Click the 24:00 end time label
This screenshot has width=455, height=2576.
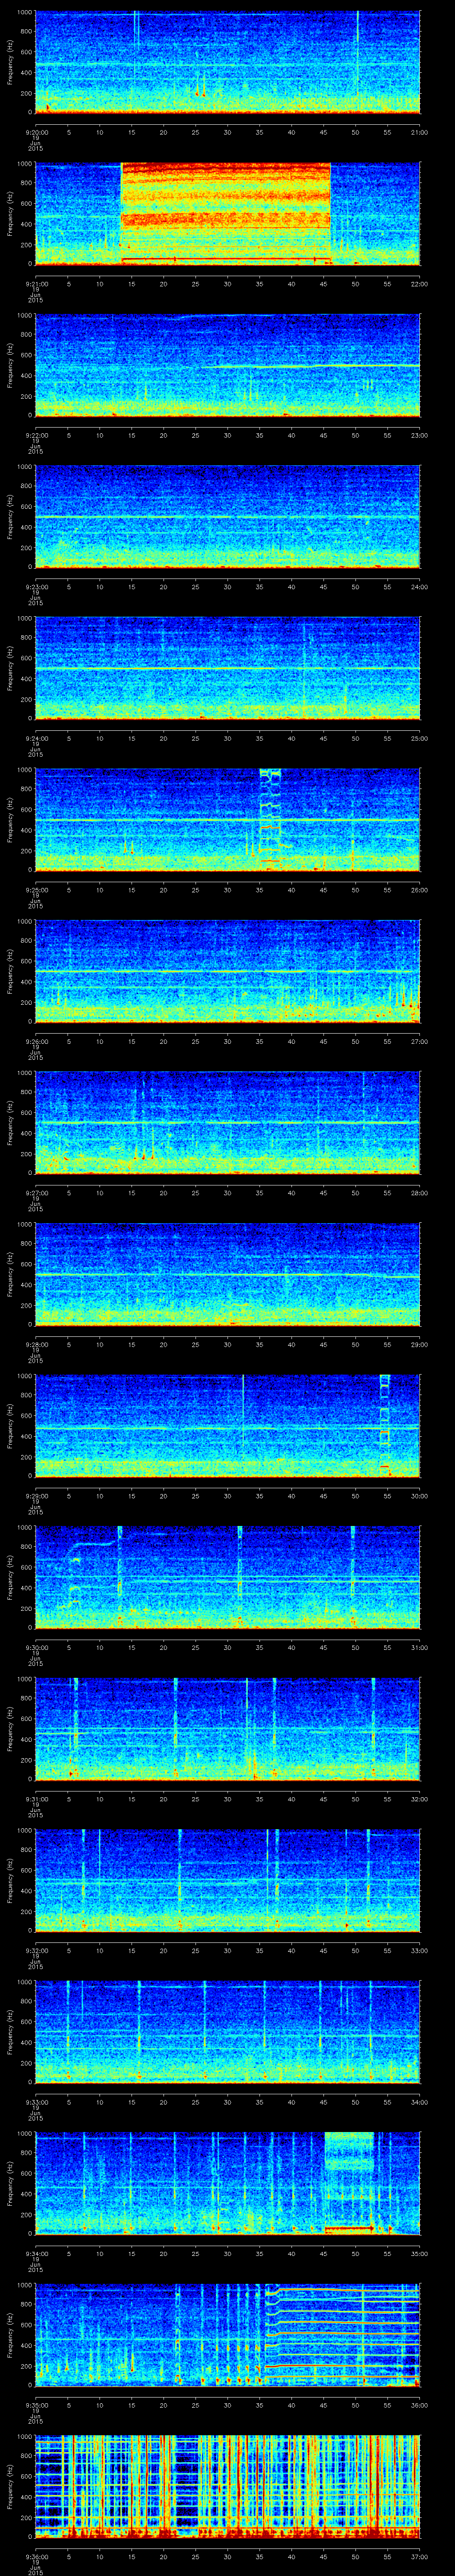click(419, 586)
